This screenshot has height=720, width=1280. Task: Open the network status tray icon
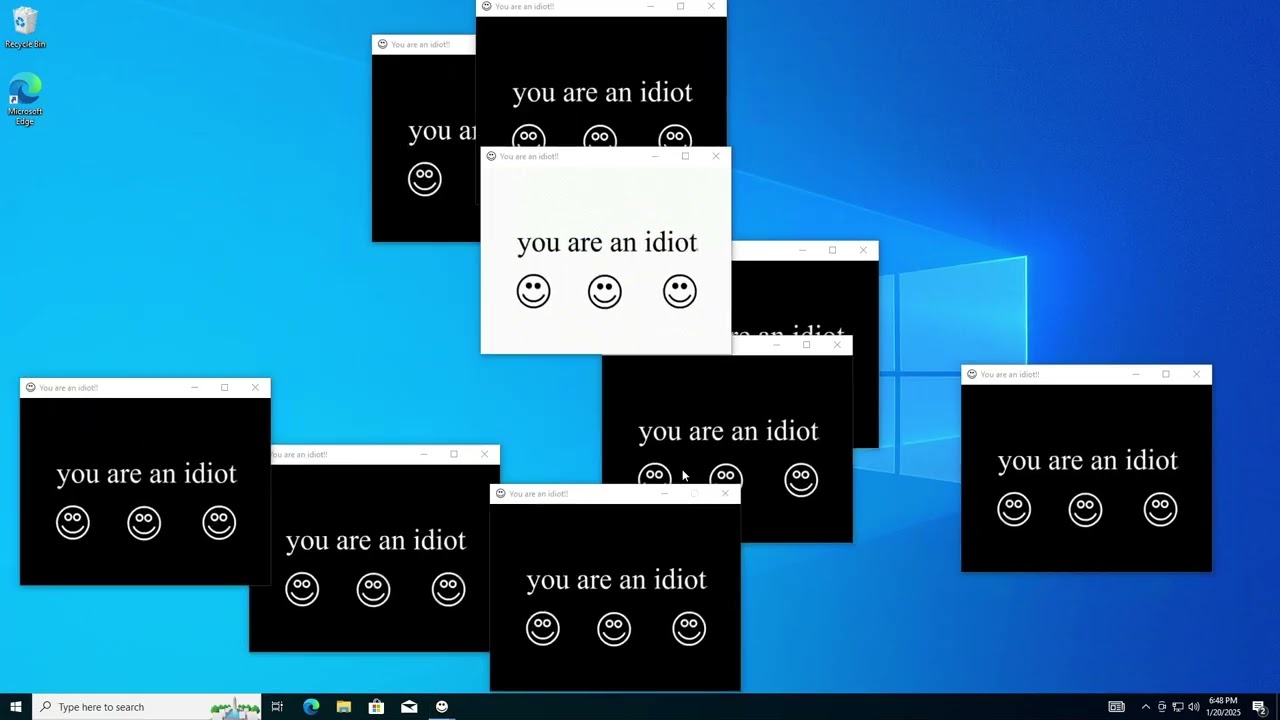[1178, 707]
